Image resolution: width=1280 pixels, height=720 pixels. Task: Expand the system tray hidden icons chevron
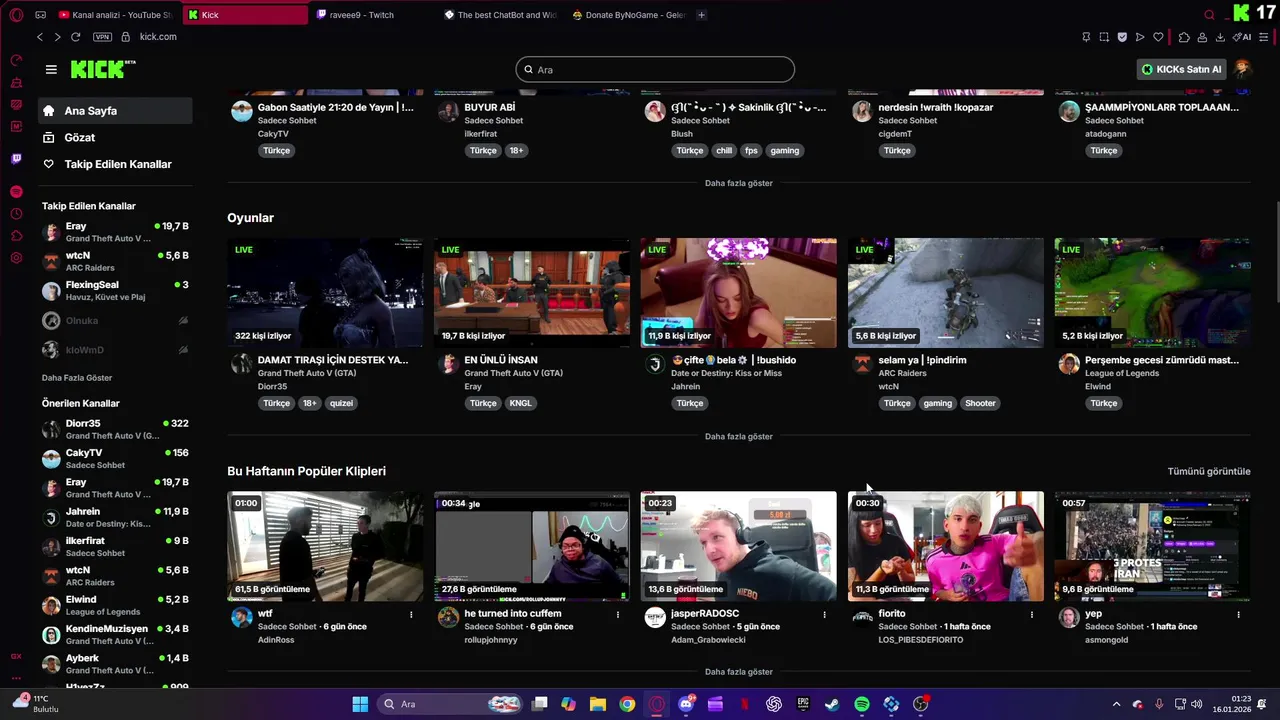tap(1116, 704)
